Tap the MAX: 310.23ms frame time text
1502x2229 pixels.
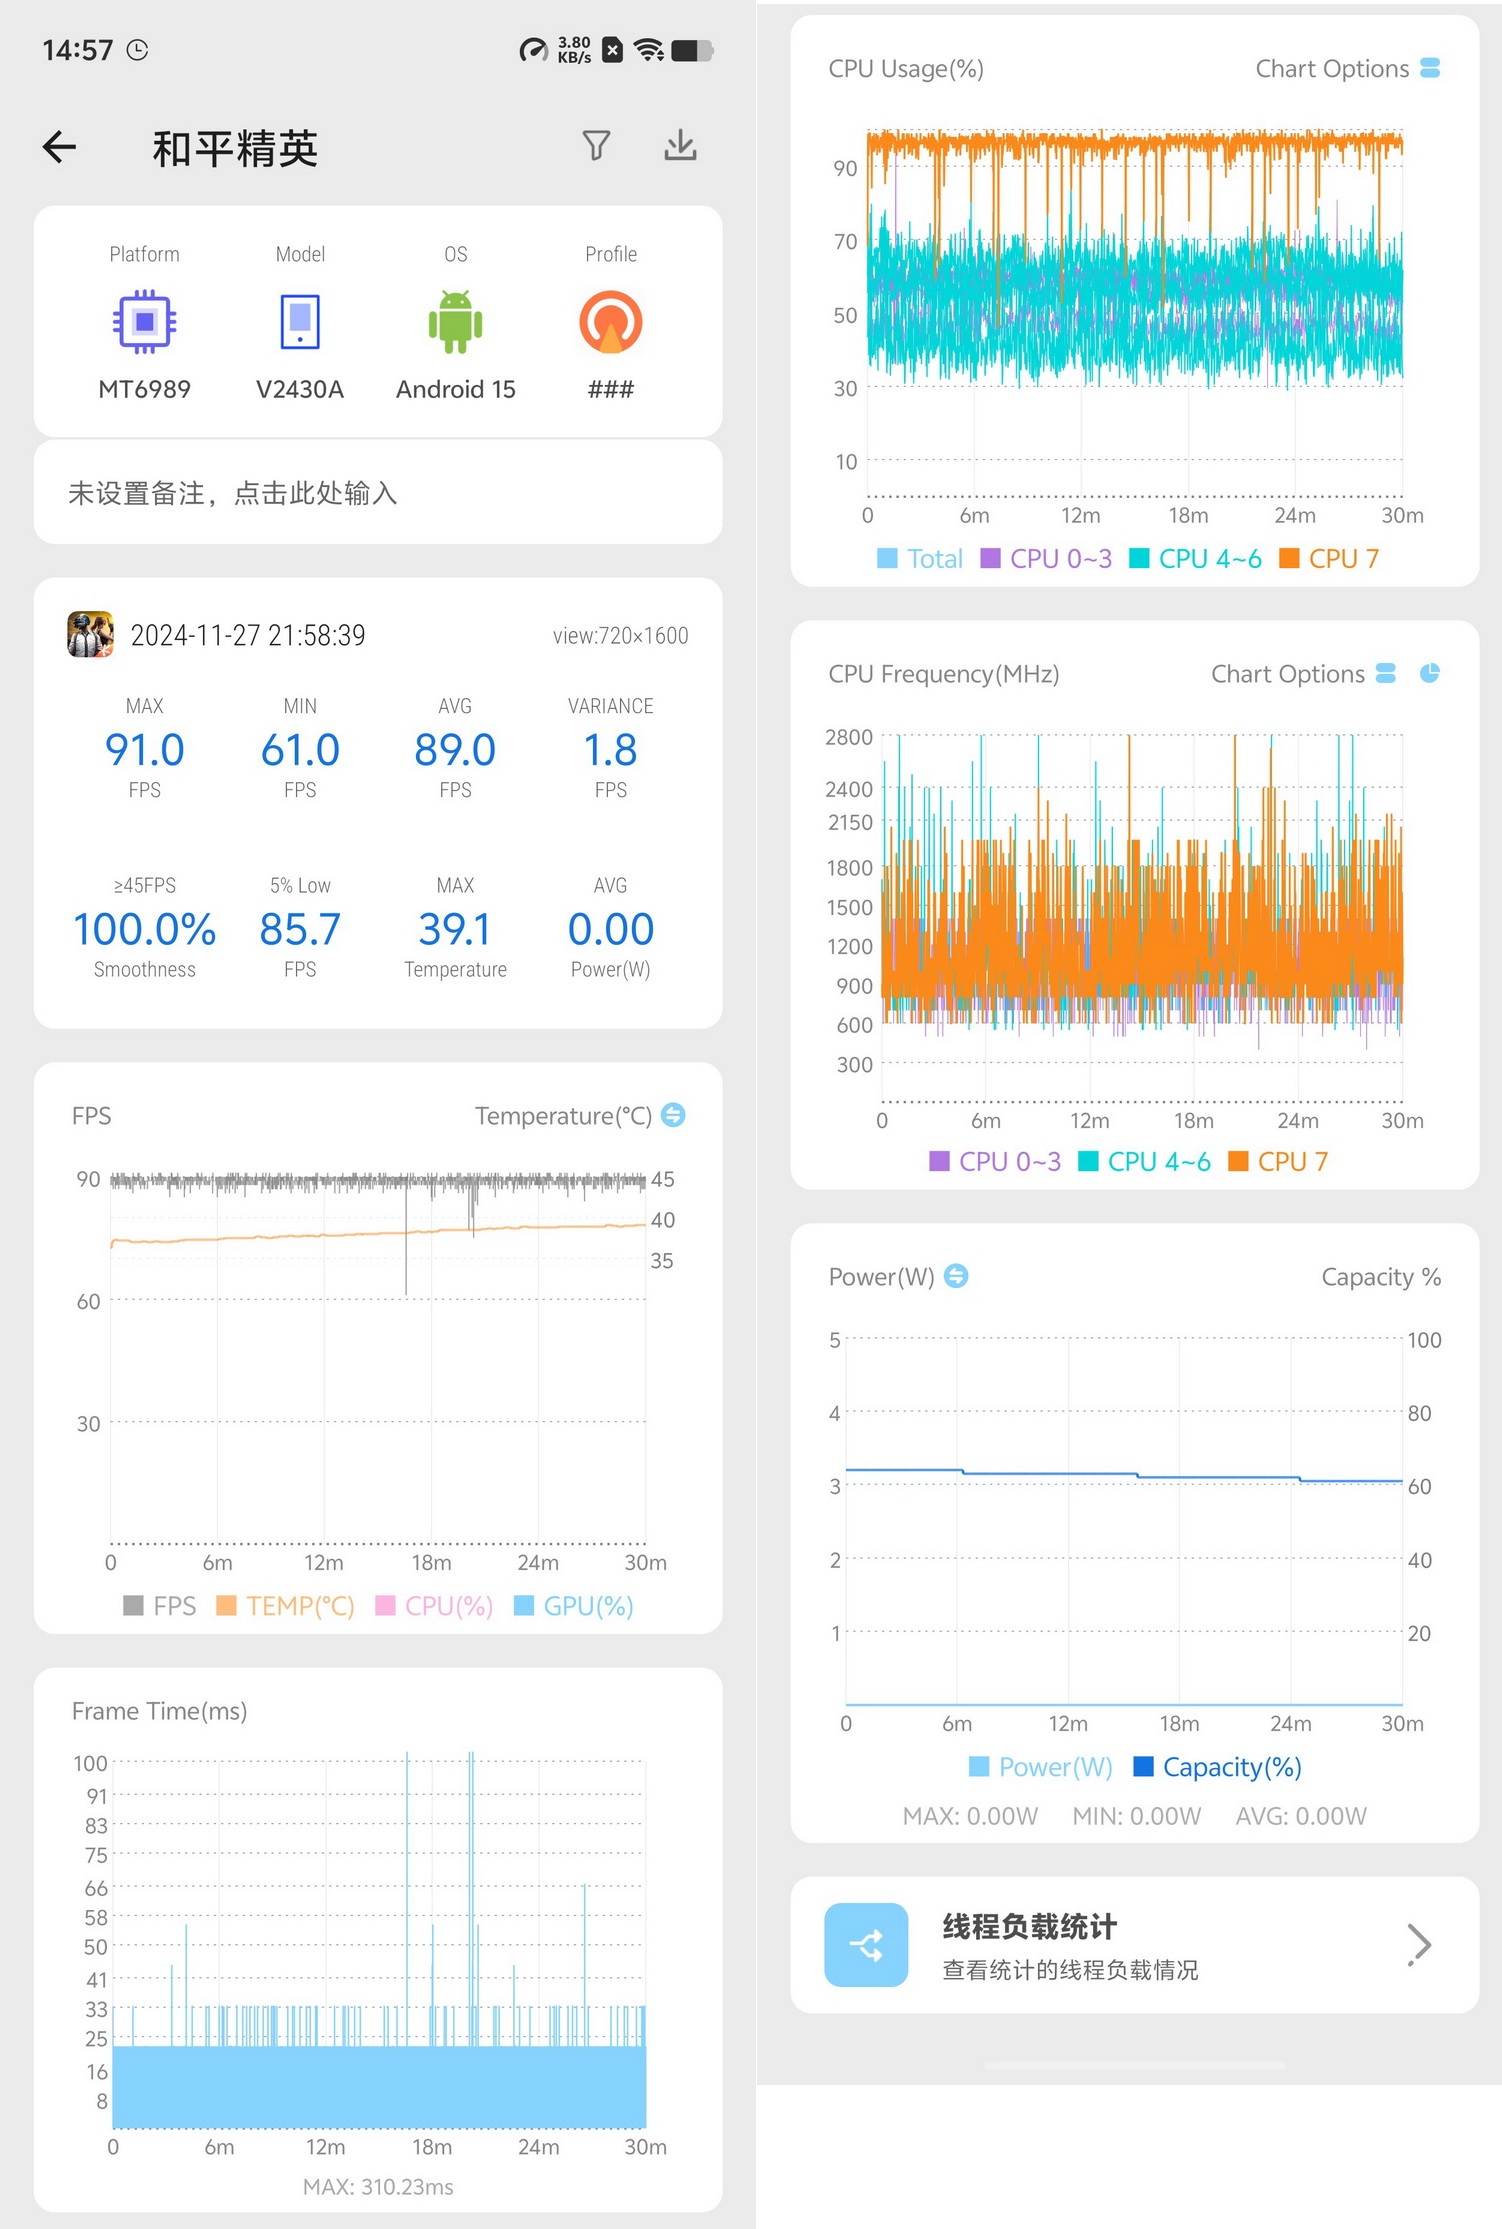[378, 2187]
